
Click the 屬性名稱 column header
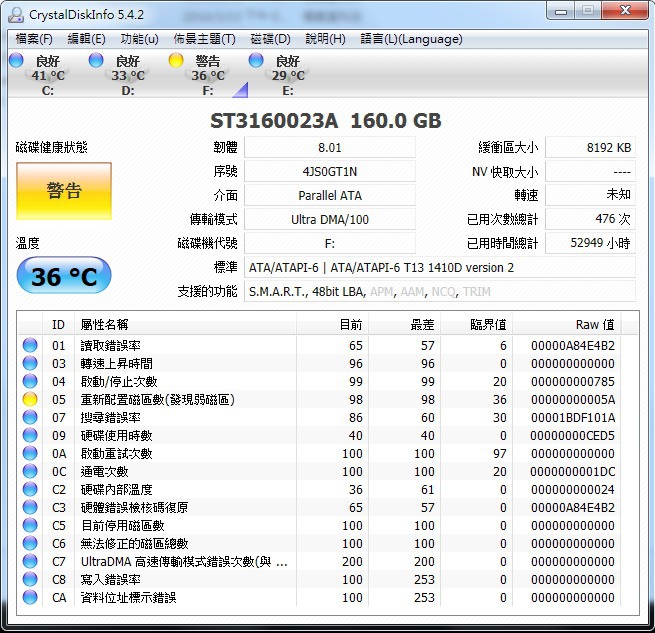point(185,324)
